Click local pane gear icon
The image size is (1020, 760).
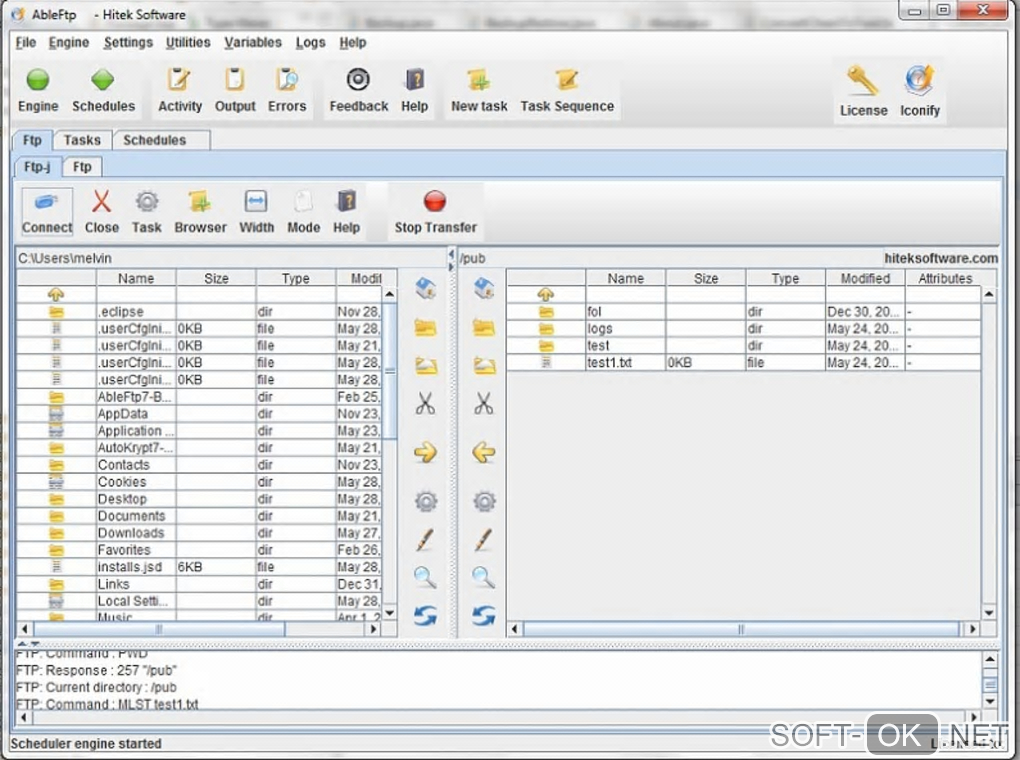tap(425, 501)
